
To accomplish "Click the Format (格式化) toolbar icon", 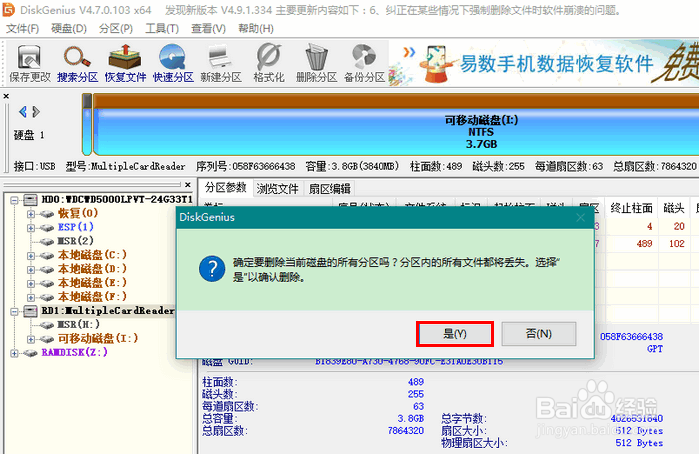I will (x=269, y=63).
